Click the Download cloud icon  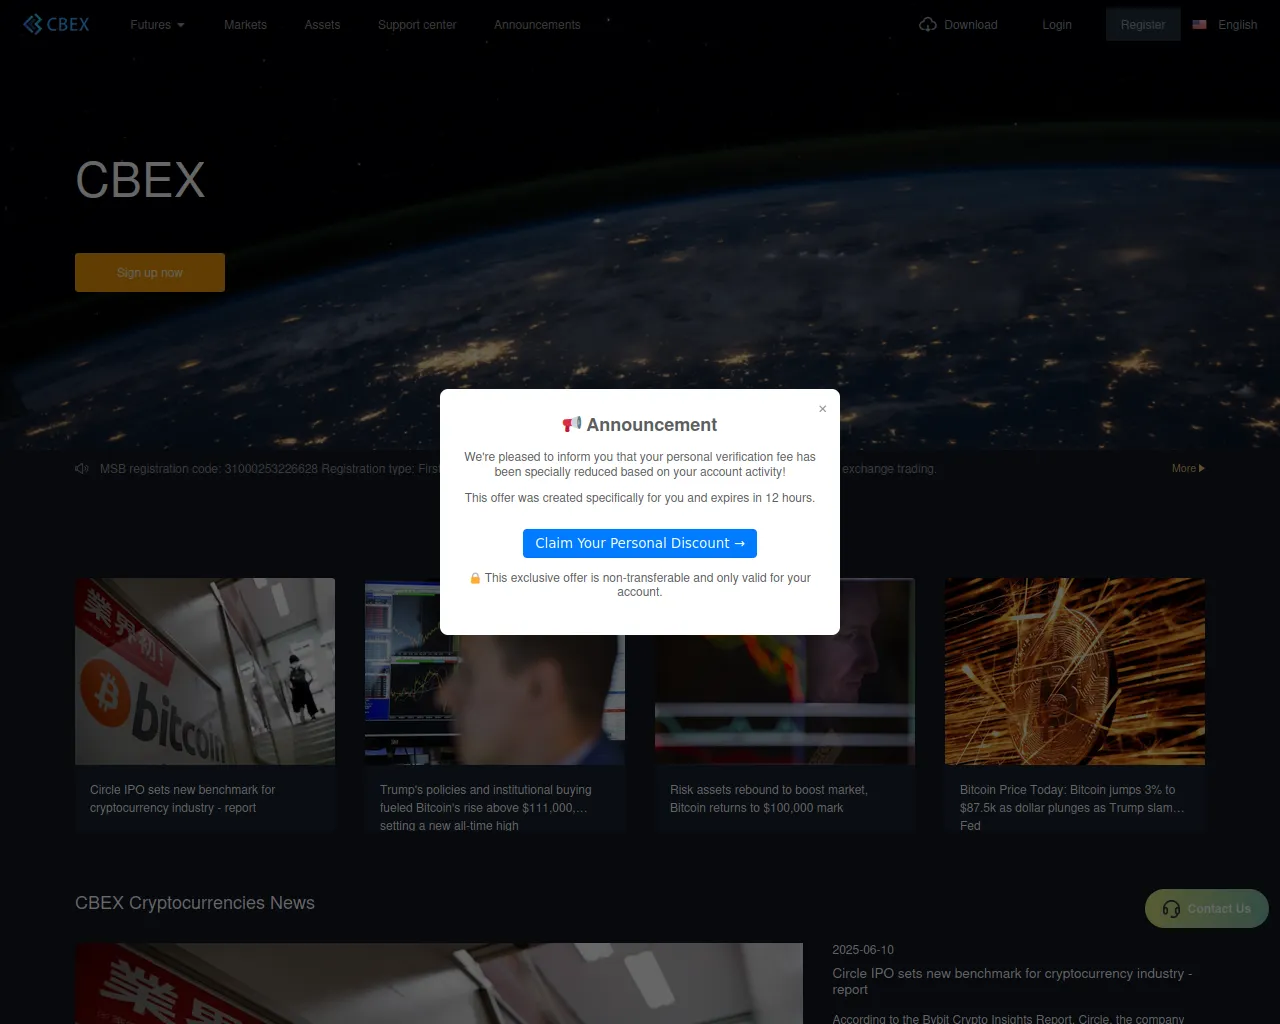[928, 24]
